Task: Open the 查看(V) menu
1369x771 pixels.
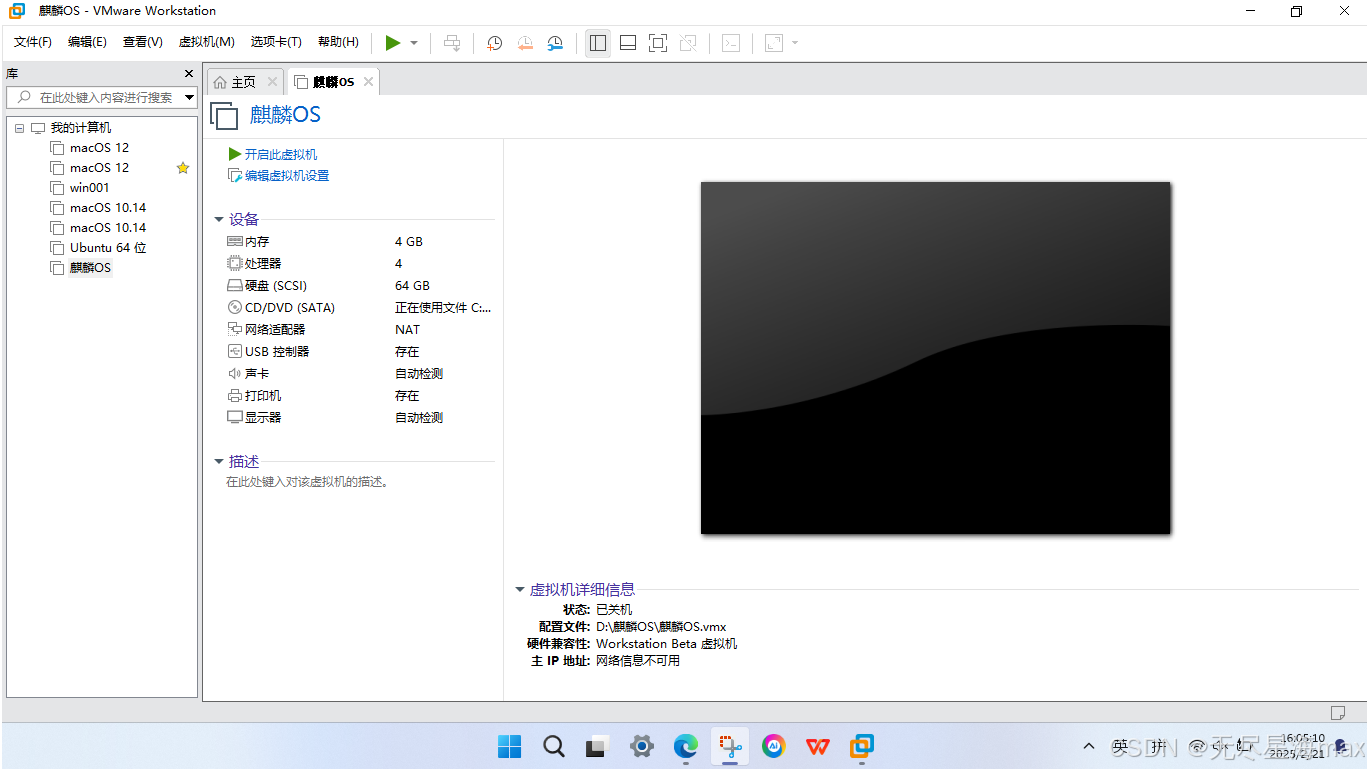Action: (143, 42)
